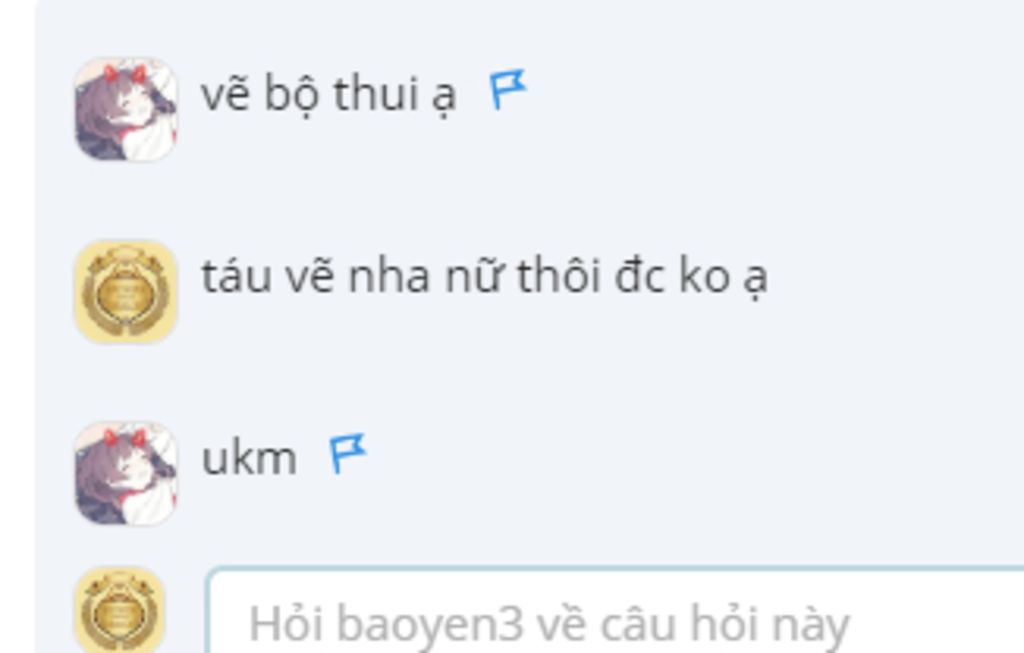1024x653 pixels.
Task: Open the anime avatar beside "vẽ bộ thui ạ"
Action: pyautogui.click(x=125, y=109)
